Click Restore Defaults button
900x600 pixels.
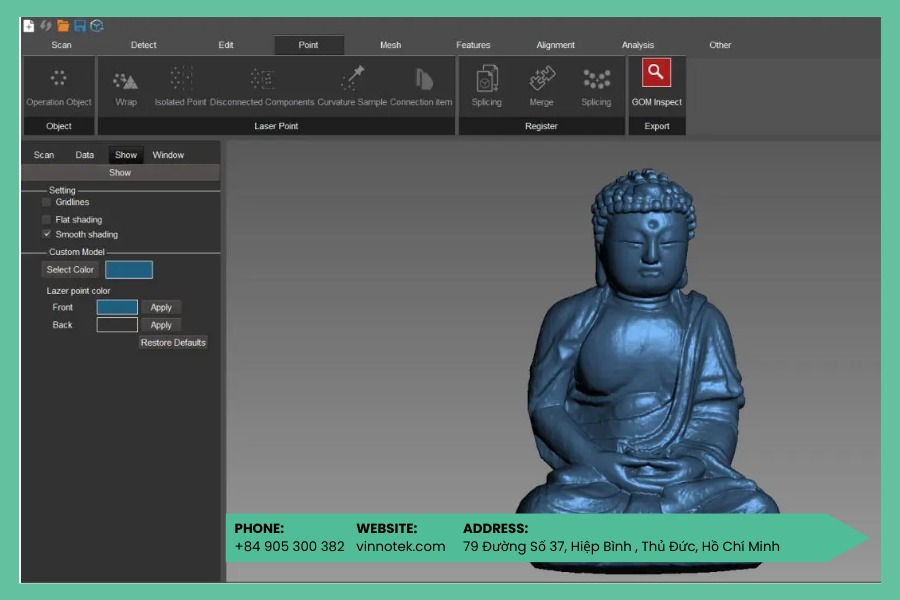(x=173, y=342)
